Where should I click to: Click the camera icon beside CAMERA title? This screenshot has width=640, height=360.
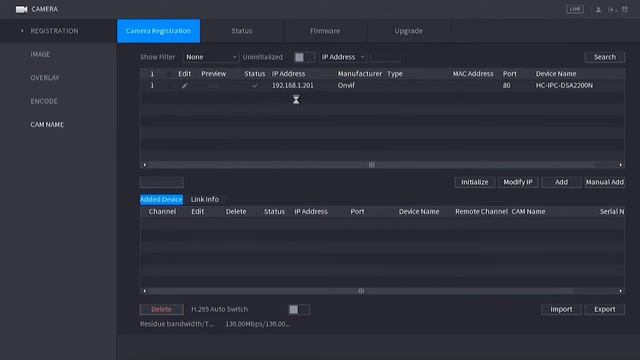point(21,9)
